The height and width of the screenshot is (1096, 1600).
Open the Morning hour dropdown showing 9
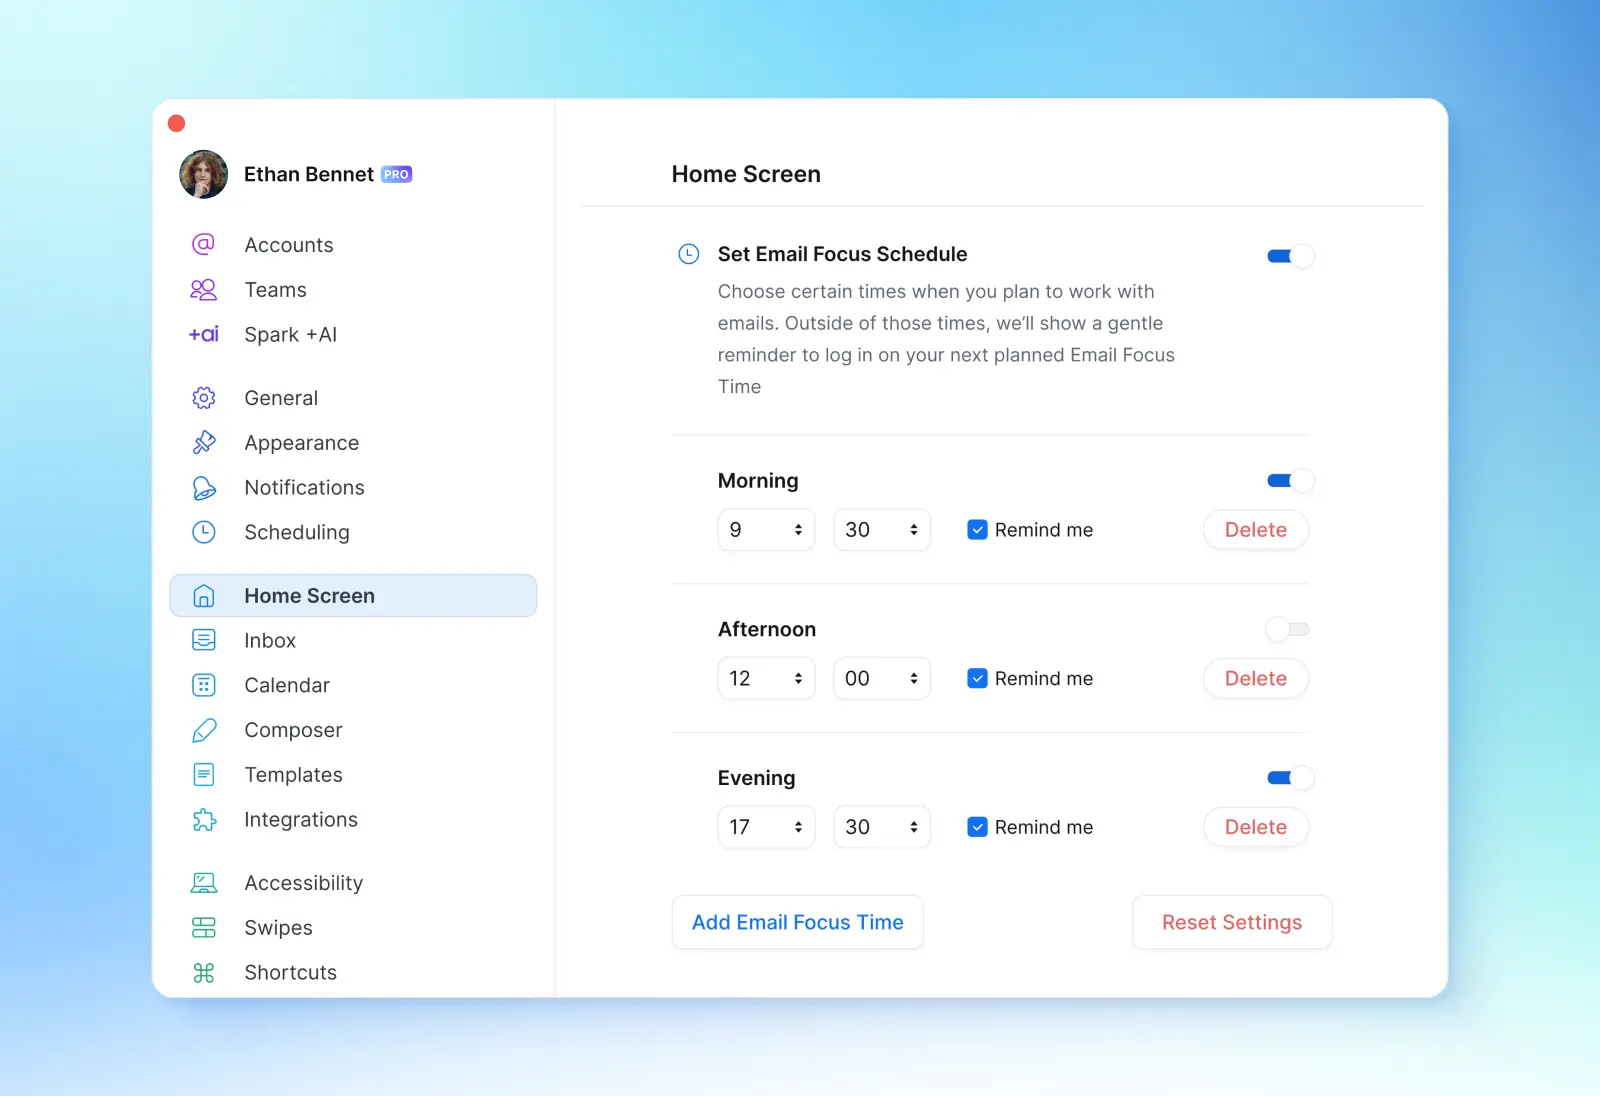tap(766, 530)
